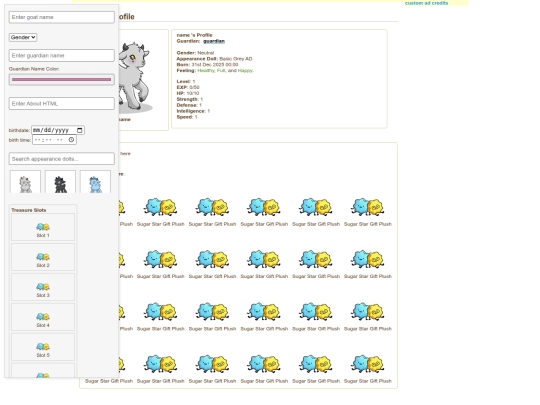Click the 'Basic Grey AD' appearance doll value
The height and width of the screenshot is (405, 540).
[236, 59]
